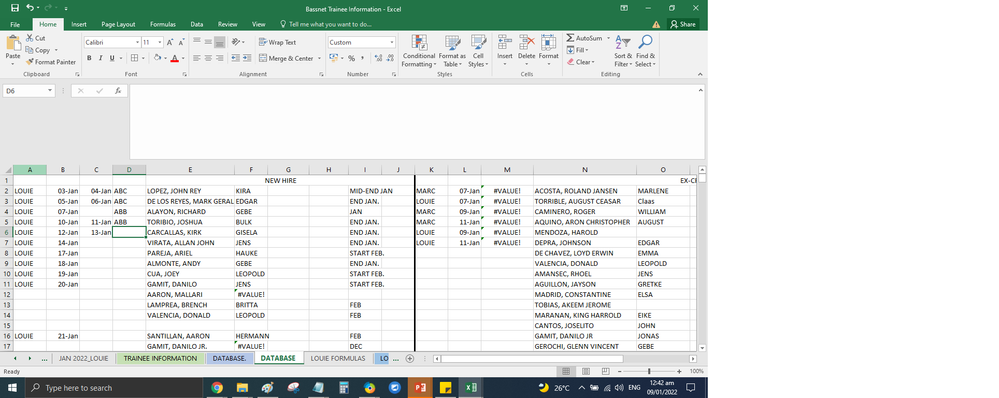Align cell text left
Viewport: 999px width, 398px height.
click(x=197, y=58)
